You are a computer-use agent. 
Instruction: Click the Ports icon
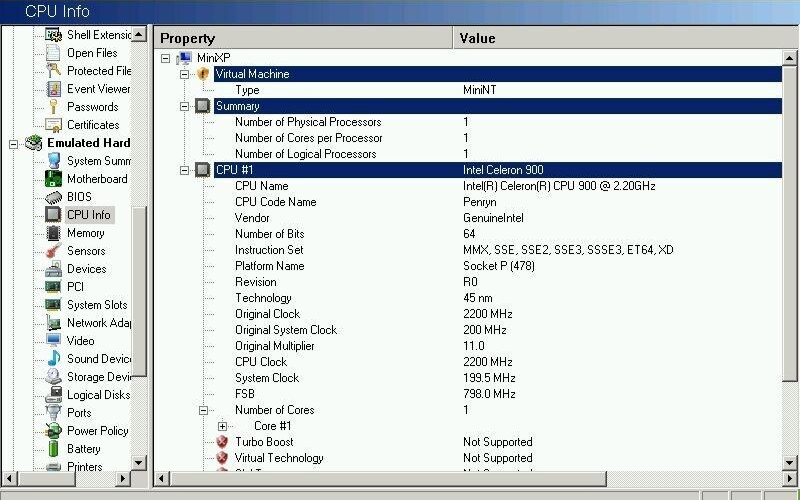coord(53,412)
